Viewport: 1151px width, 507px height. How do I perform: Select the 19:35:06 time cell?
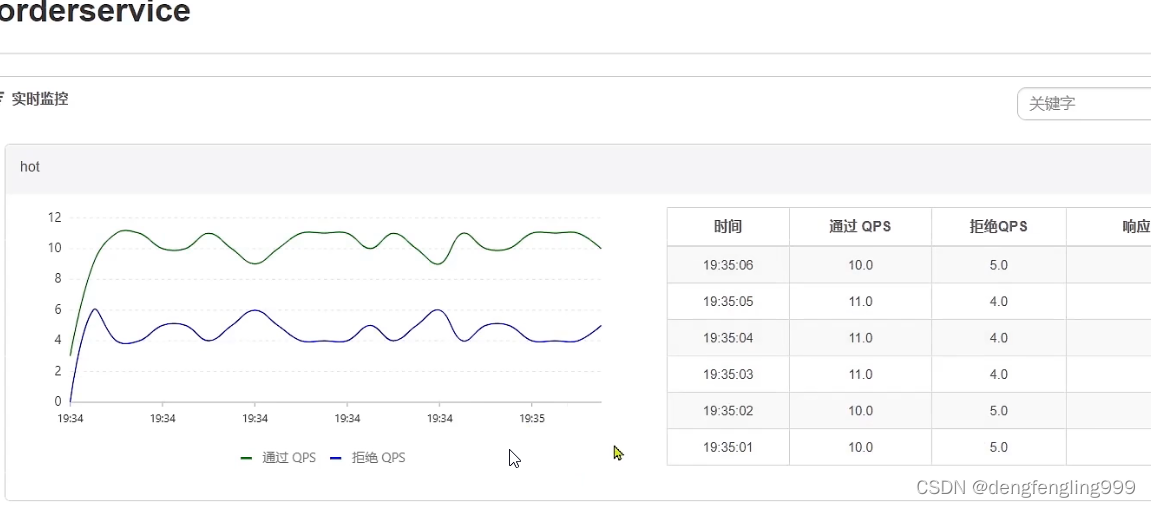coord(728,265)
